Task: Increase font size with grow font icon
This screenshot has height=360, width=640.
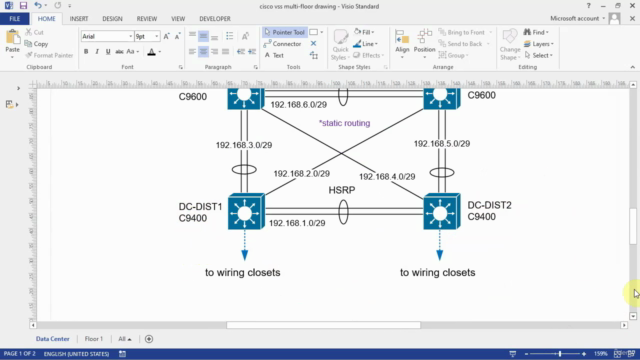Action: [x=167, y=36]
